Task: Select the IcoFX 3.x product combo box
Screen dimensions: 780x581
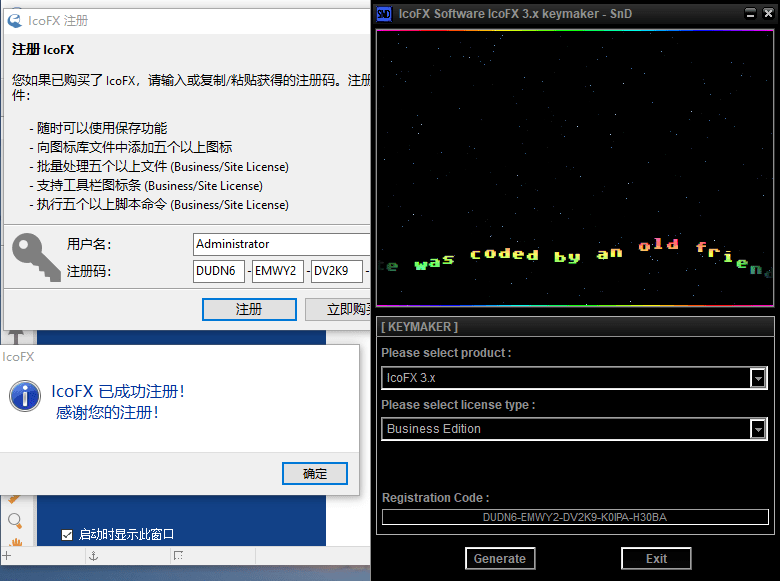Action: click(x=574, y=378)
